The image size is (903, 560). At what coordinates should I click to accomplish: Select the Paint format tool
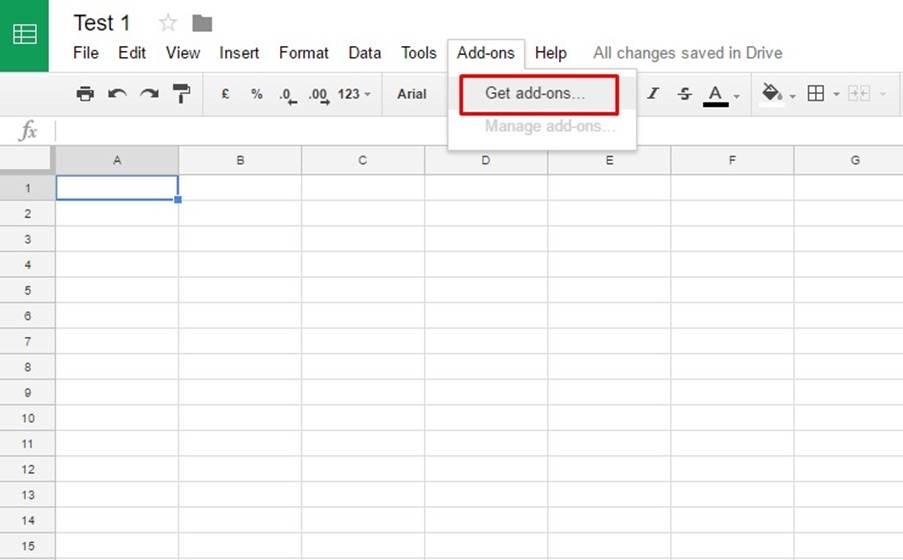181,94
